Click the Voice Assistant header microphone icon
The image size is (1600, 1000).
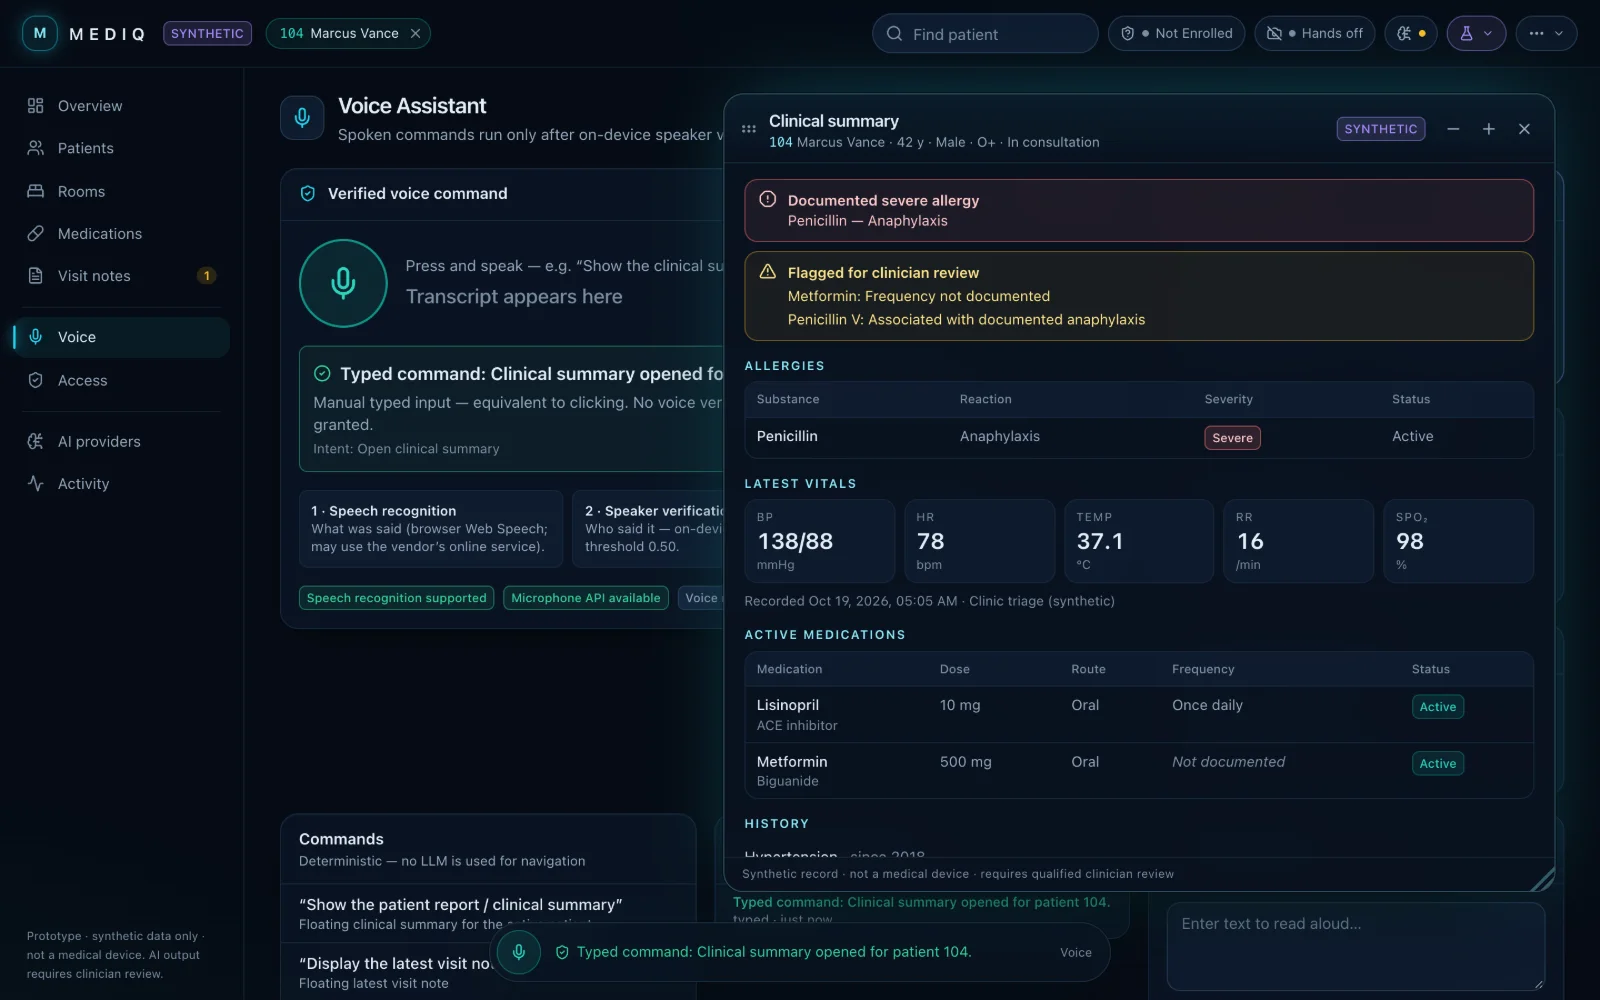point(302,118)
